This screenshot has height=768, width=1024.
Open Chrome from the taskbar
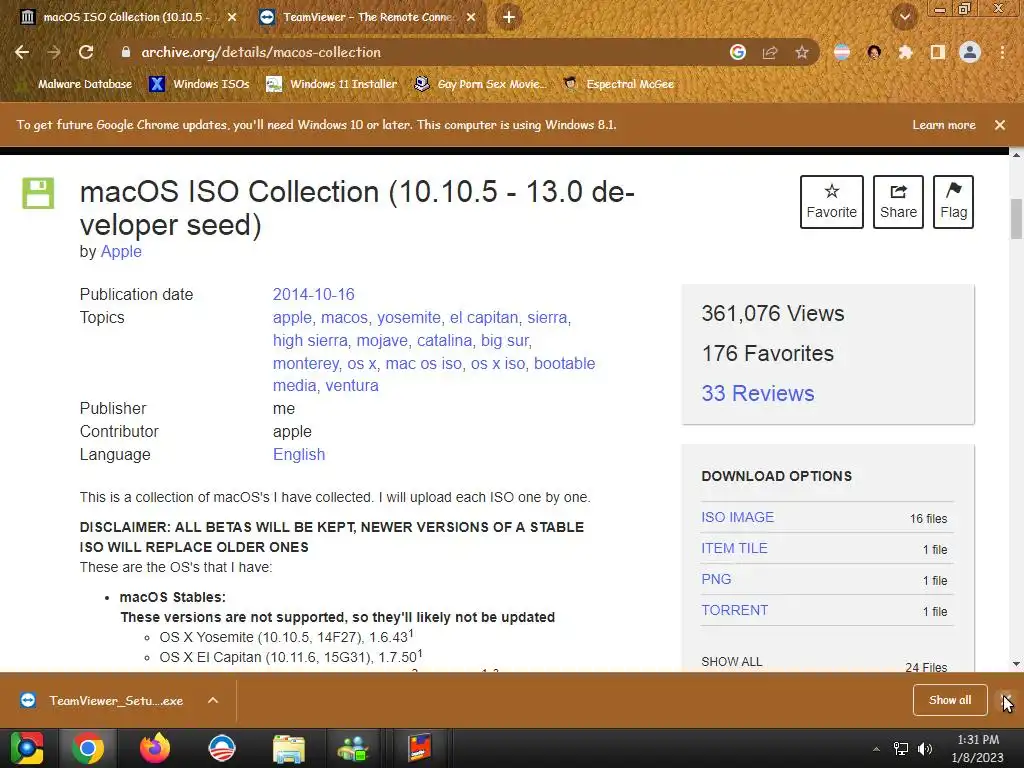click(88, 748)
